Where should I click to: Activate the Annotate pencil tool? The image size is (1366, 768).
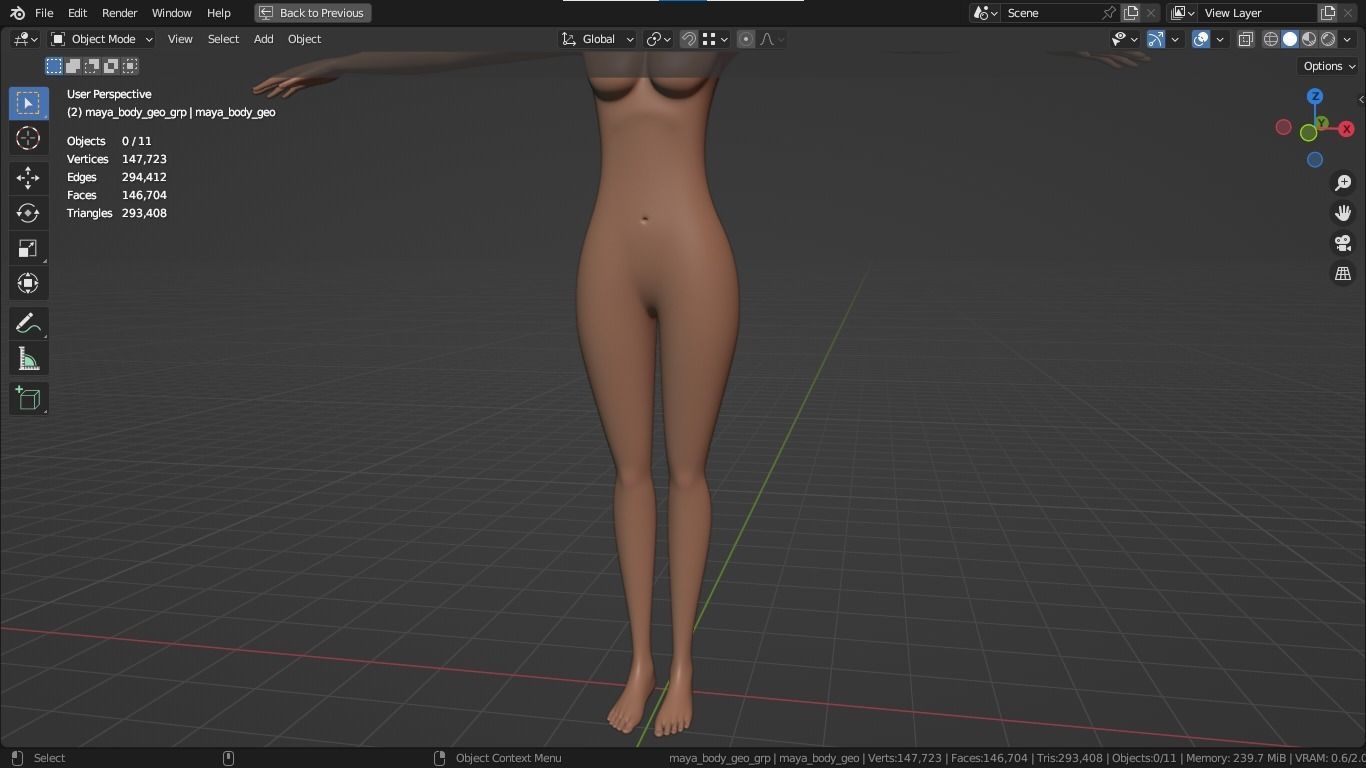pyautogui.click(x=28, y=323)
